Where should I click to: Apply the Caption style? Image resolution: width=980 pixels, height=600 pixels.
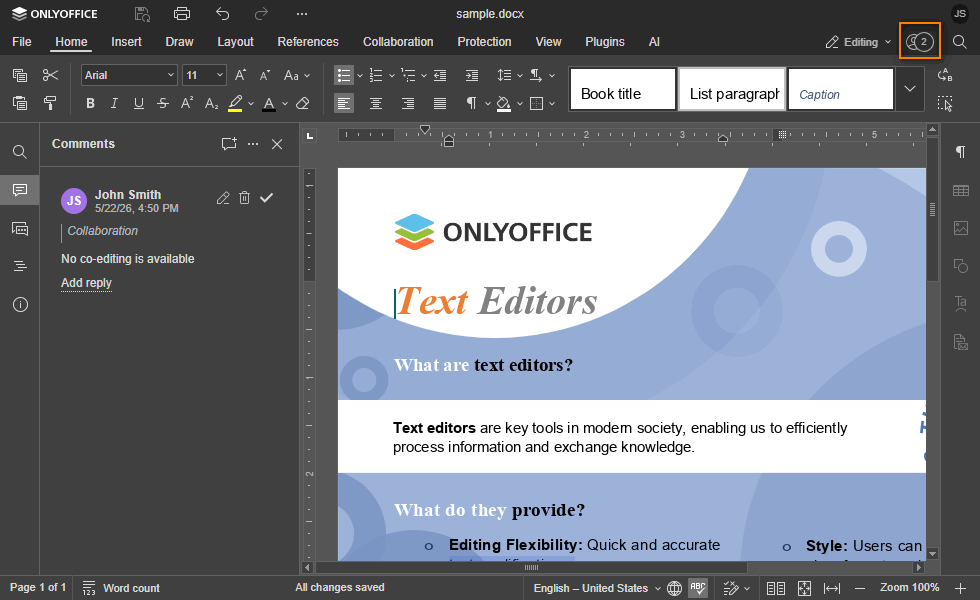841,89
